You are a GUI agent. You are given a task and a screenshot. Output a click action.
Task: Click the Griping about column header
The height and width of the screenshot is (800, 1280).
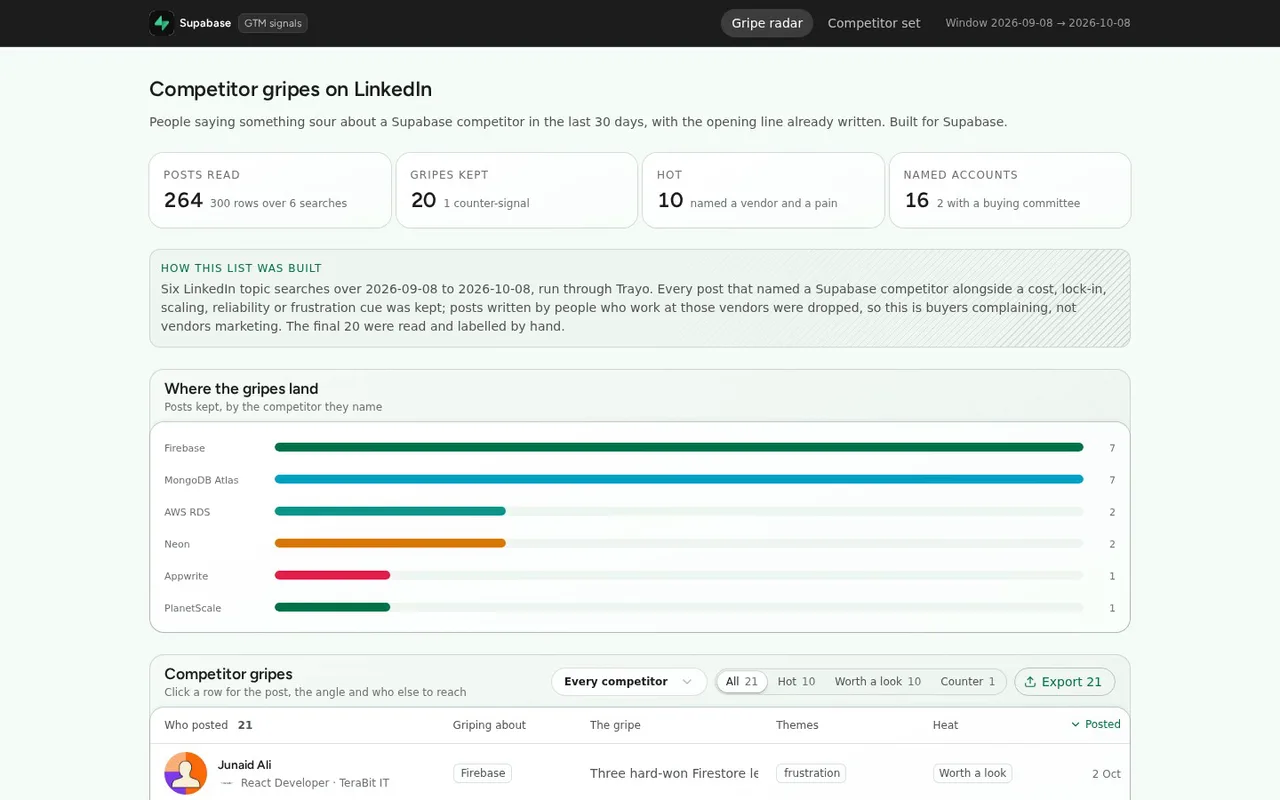pyautogui.click(x=489, y=725)
